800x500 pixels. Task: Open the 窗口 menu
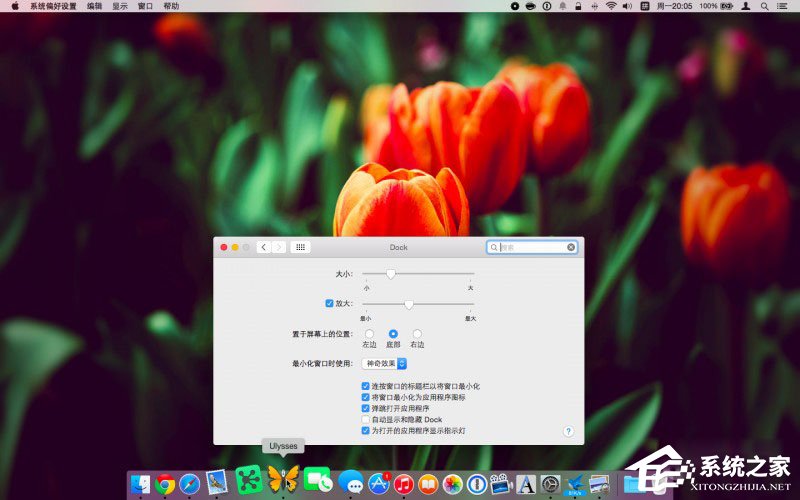click(x=146, y=6)
